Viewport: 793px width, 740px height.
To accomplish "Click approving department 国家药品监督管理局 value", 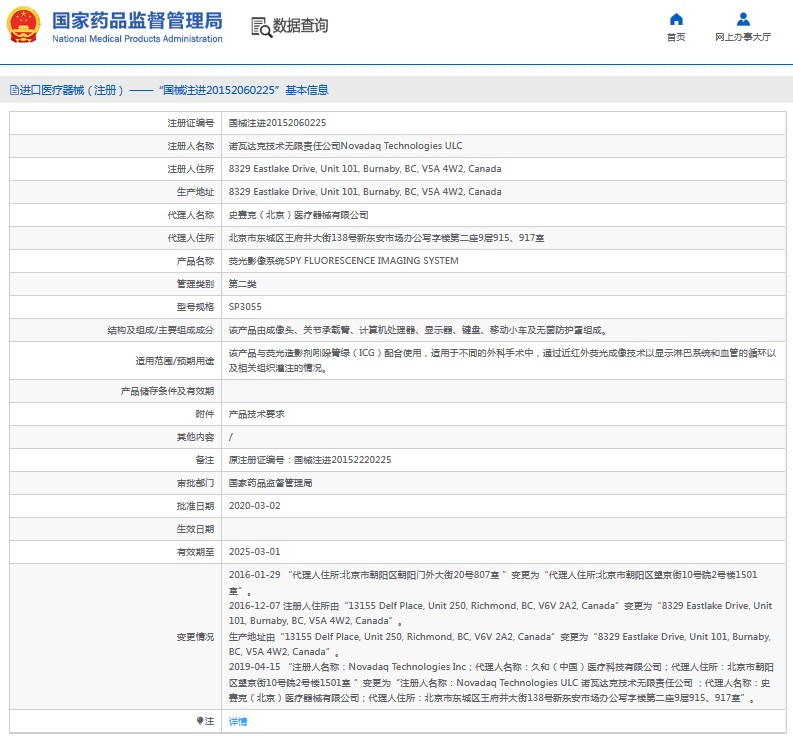I will pos(270,483).
